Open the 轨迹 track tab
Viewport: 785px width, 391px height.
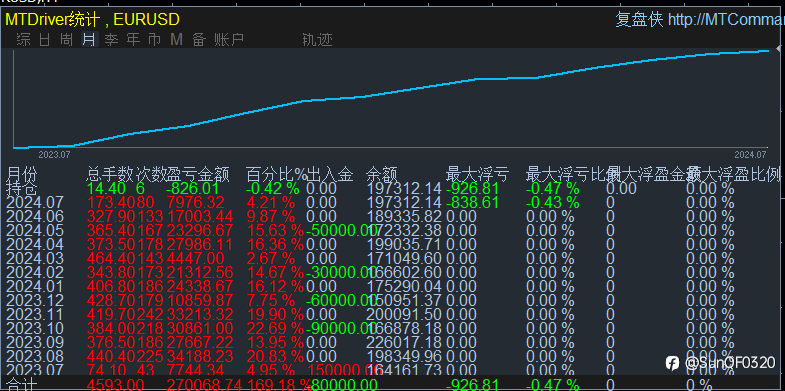point(317,40)
